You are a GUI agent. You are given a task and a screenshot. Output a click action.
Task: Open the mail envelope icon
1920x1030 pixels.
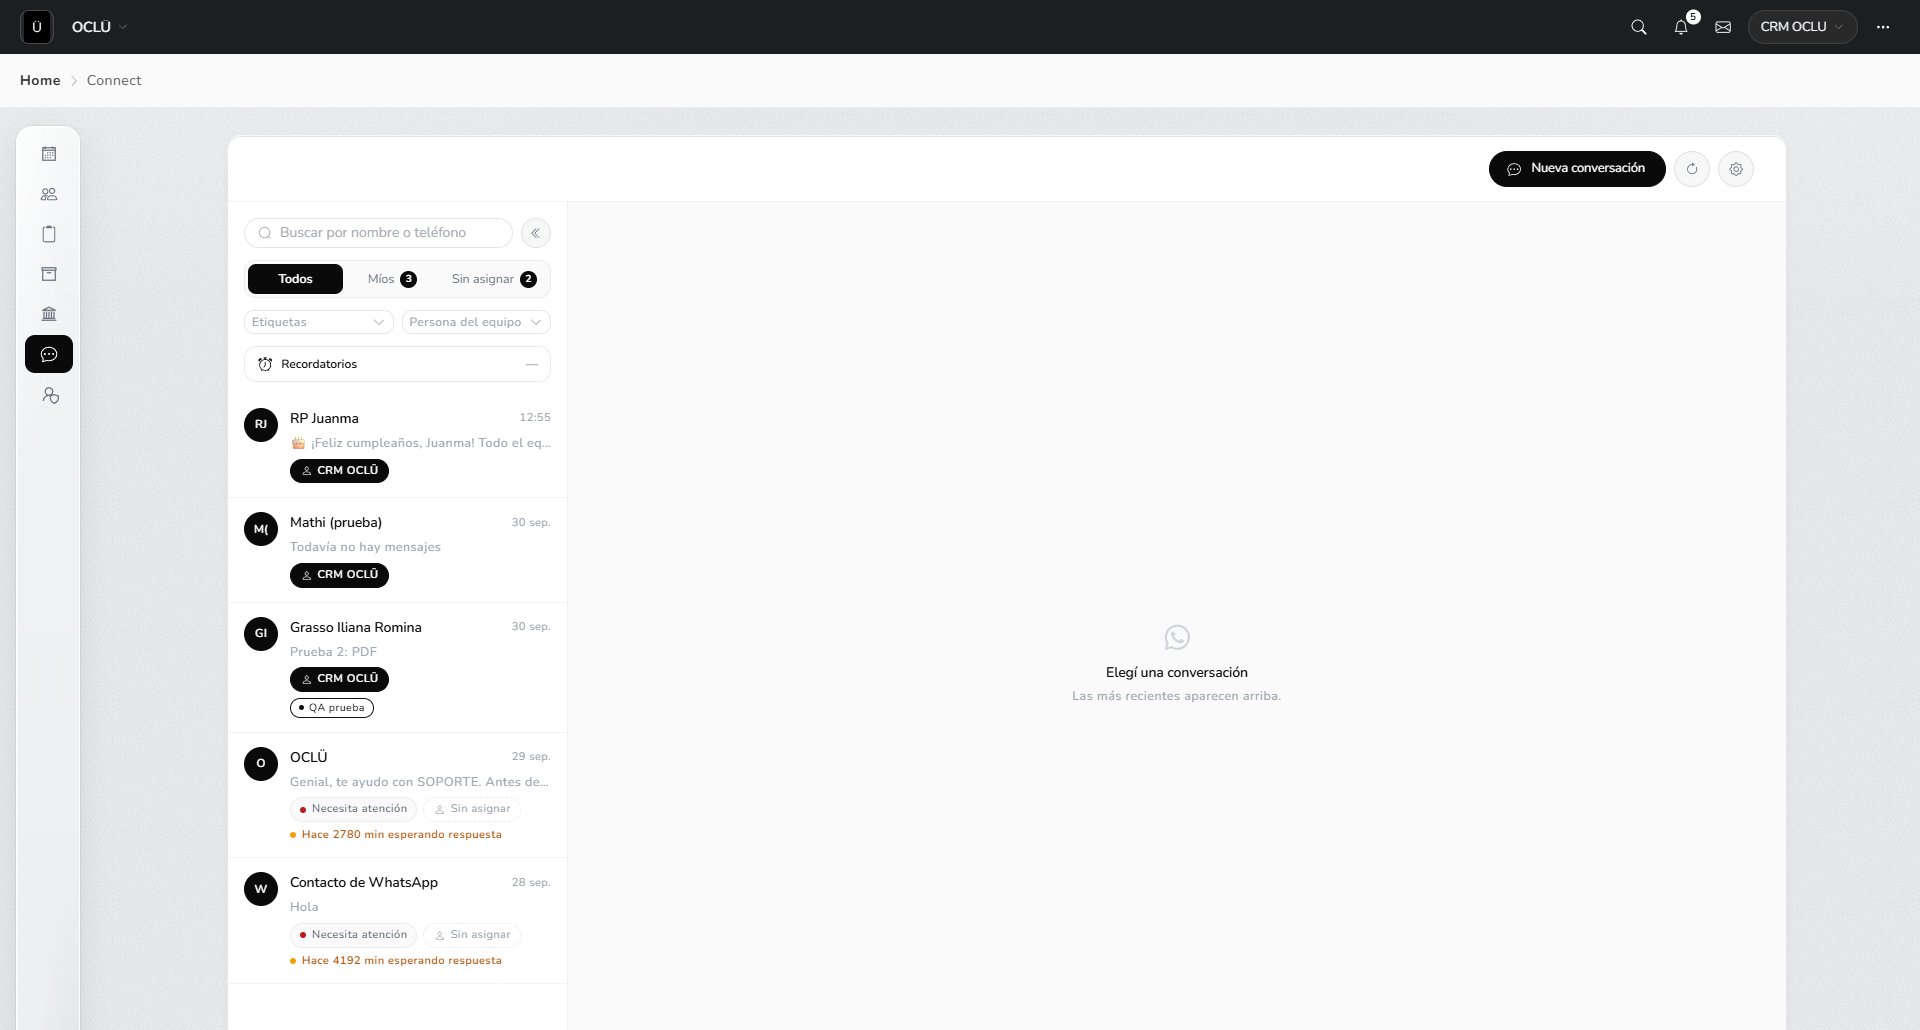click(x=1723, y=27)
